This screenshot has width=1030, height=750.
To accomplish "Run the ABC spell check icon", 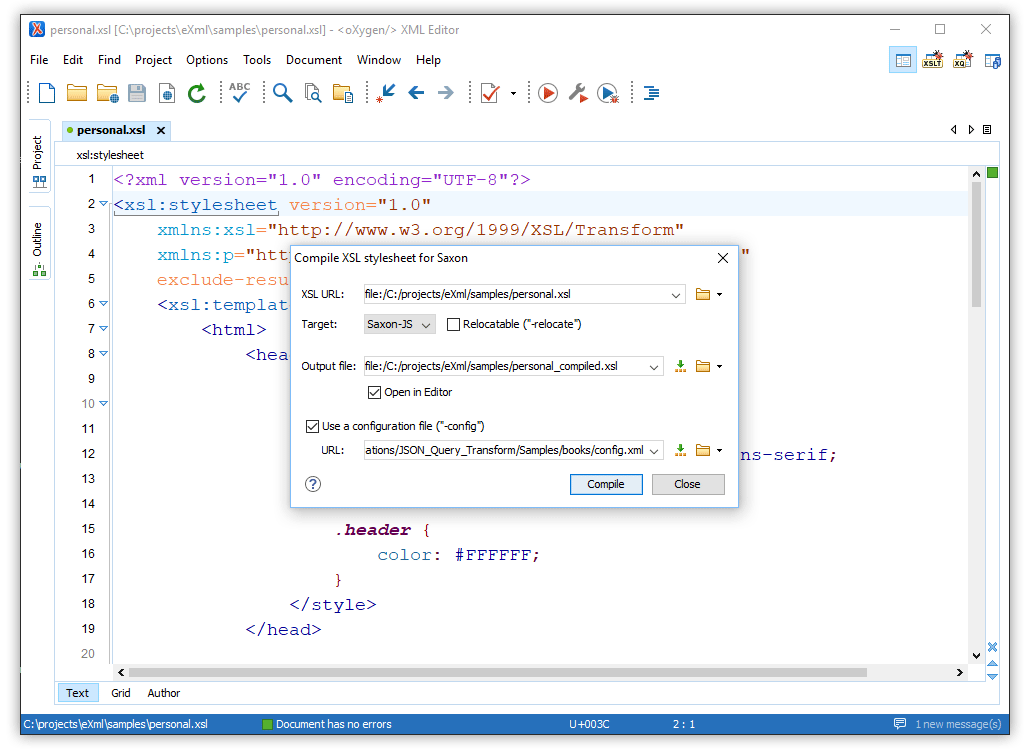I will point(240,92).
